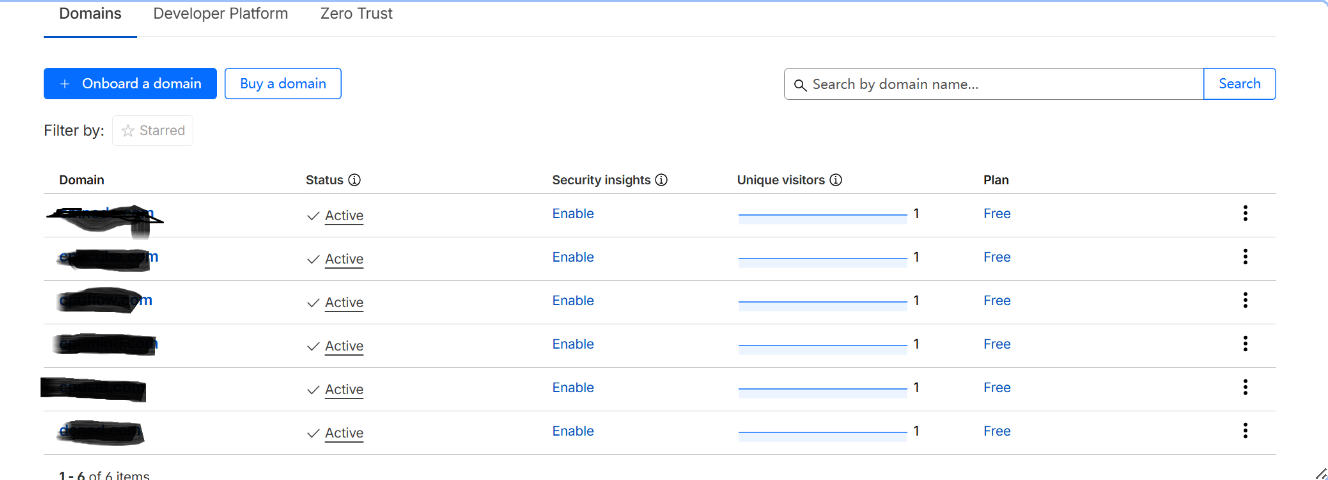The image size is (1328, 480).
Task: Click the Buy a domain button
Action: coord(283,84)
